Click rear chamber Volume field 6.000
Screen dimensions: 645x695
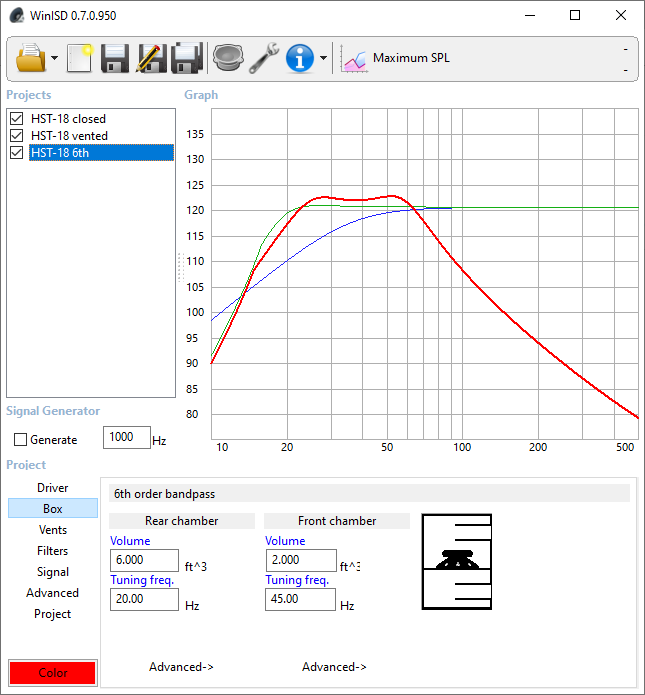coord(144,560)
